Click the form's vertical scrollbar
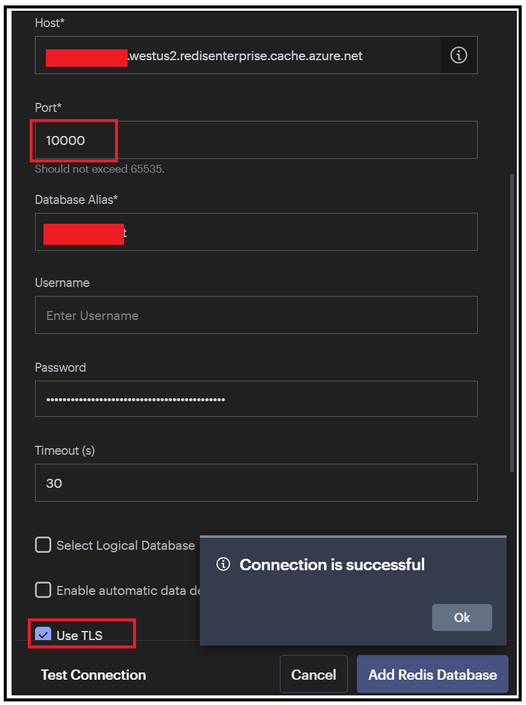This screenshot has height=705, width=526. (512, 322)
